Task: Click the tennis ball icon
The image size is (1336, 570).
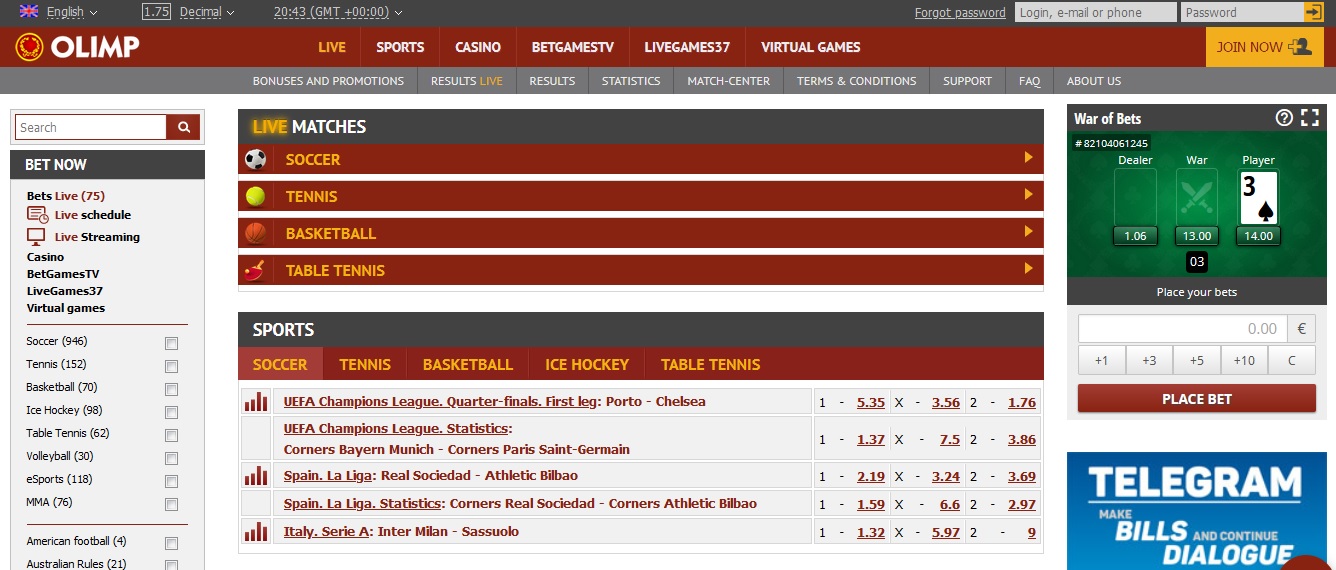Action: 256,196
